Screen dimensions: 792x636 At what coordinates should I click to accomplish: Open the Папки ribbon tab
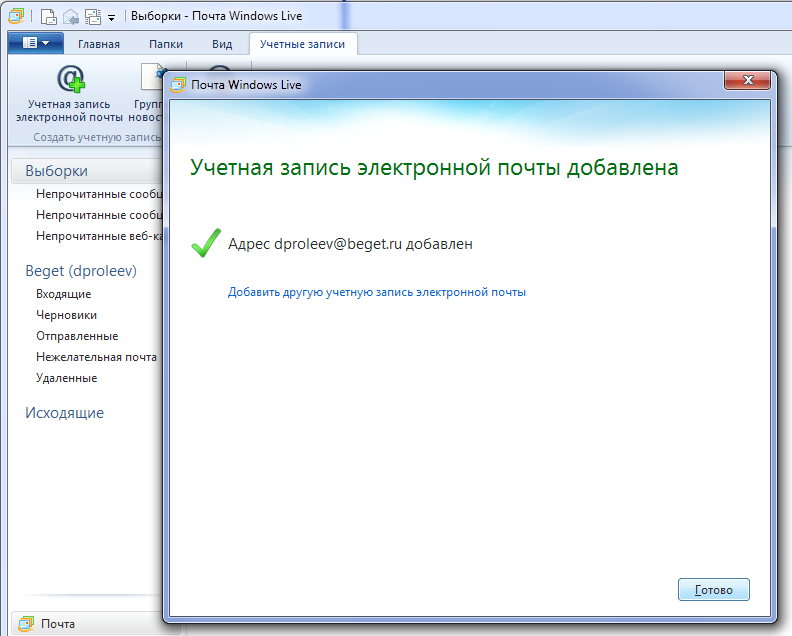[x=166, y=44]
